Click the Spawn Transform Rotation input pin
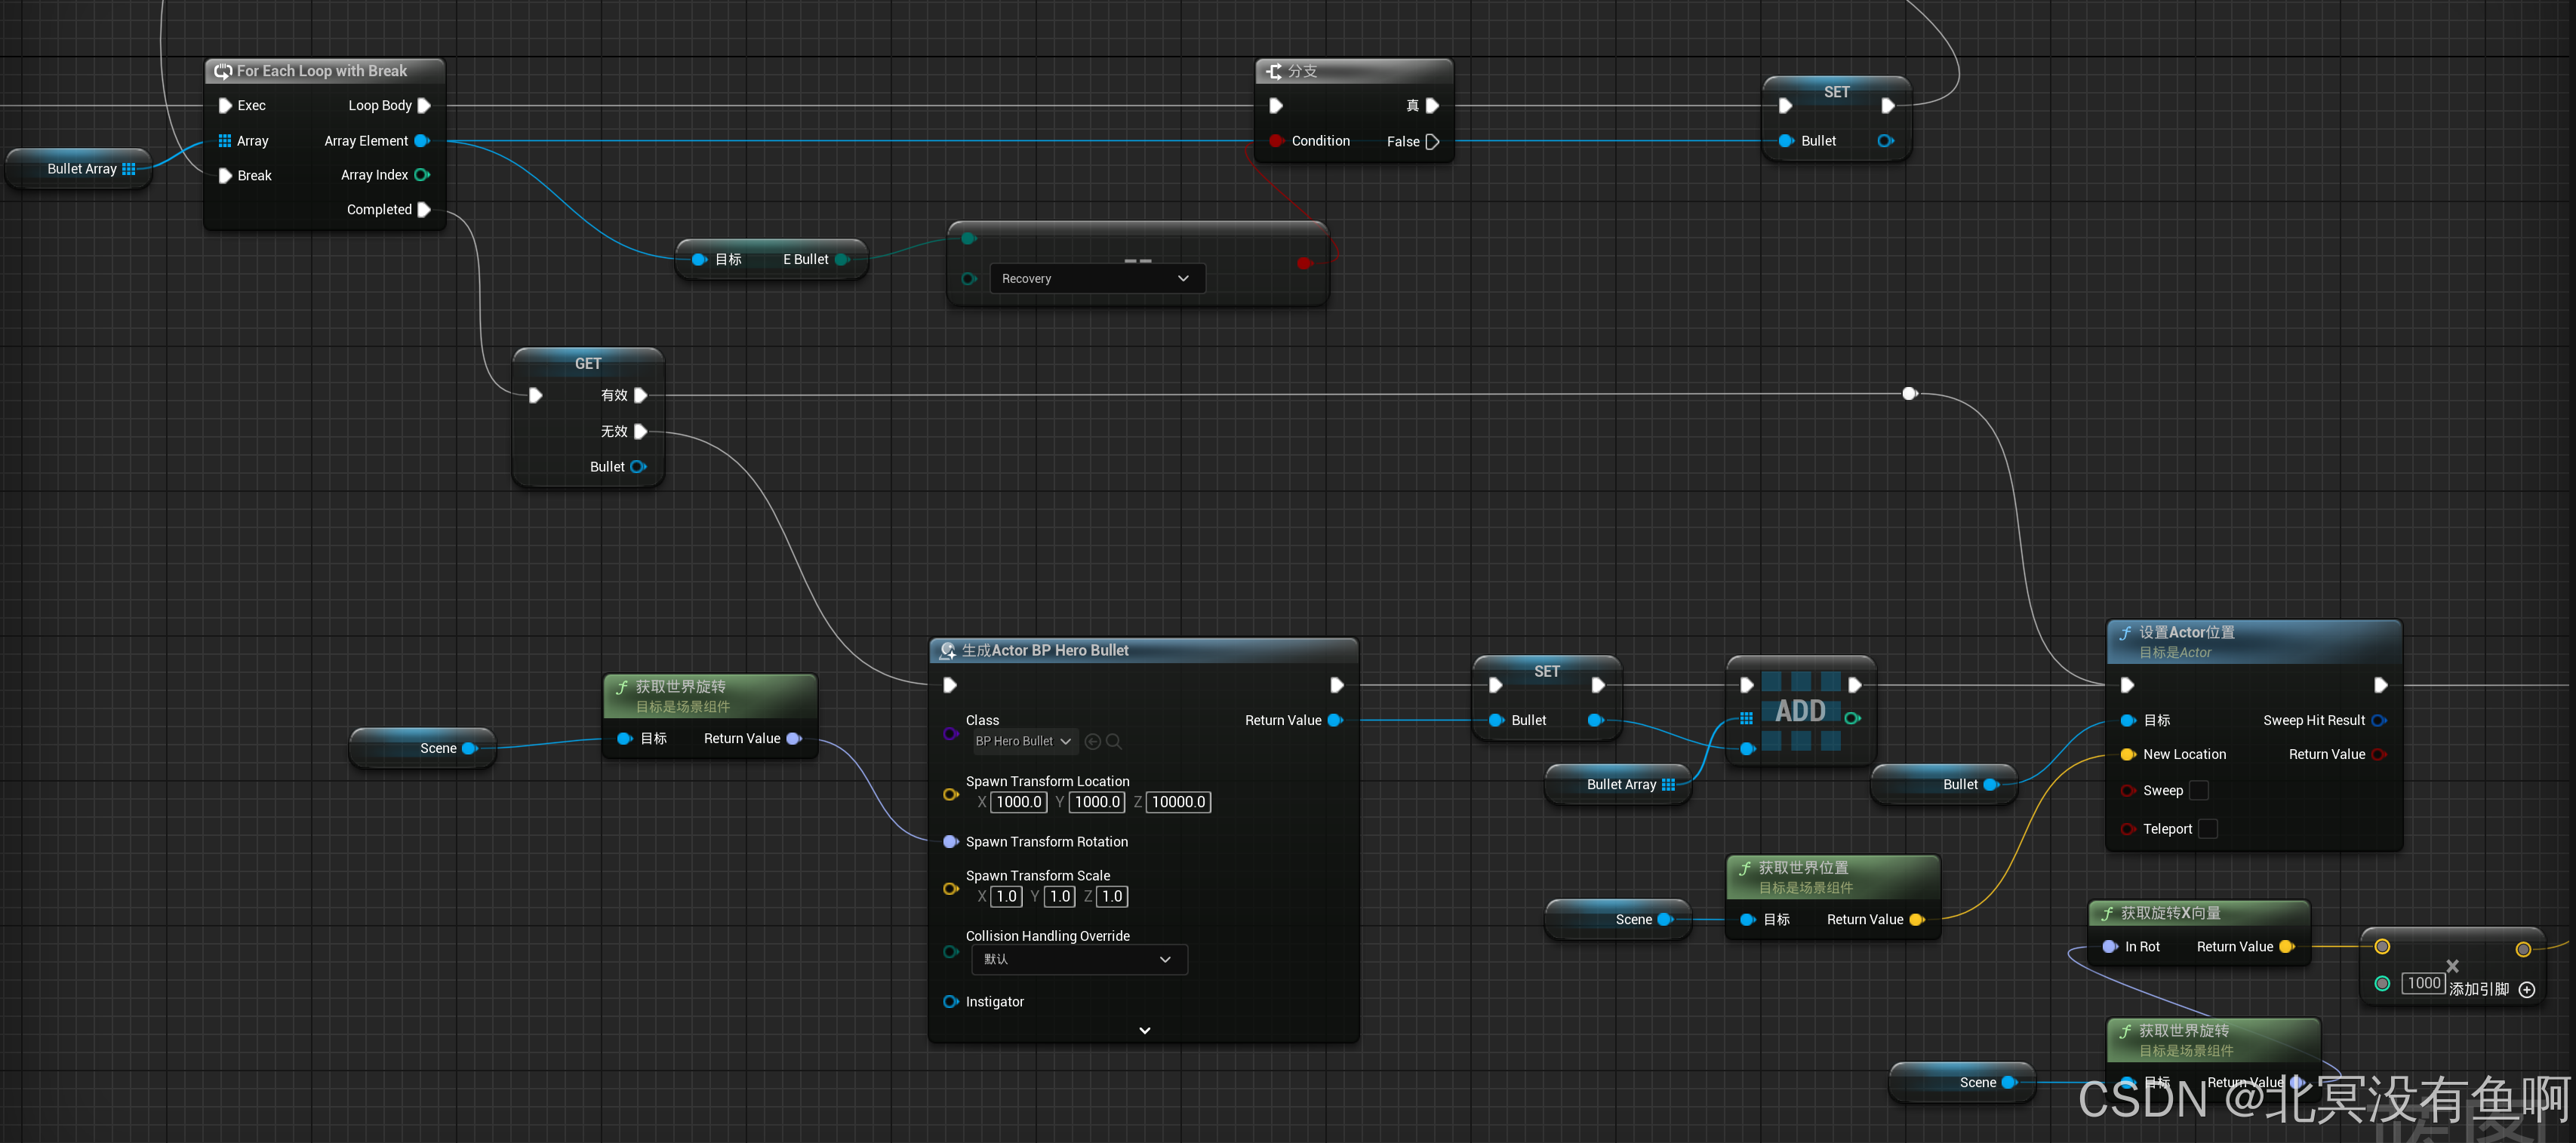The width and height of the screenshot is (2576, 1143). pos(950,842)
